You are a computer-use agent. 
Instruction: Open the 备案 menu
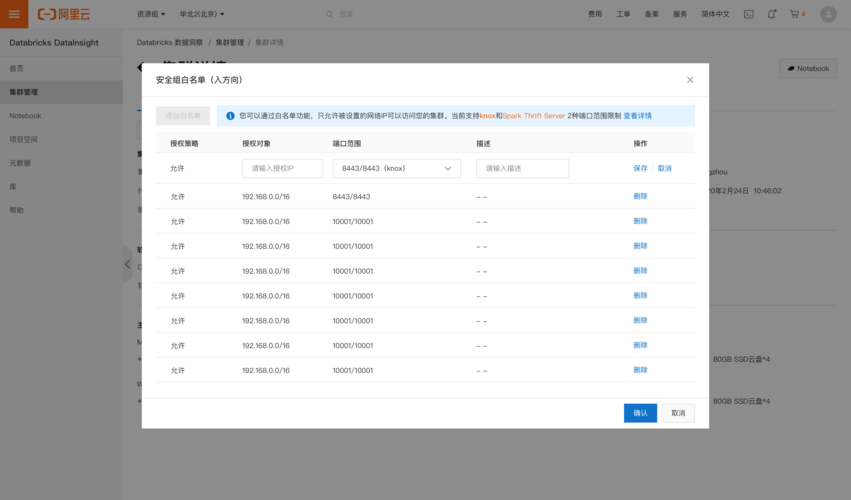click(x=651, y=15)
